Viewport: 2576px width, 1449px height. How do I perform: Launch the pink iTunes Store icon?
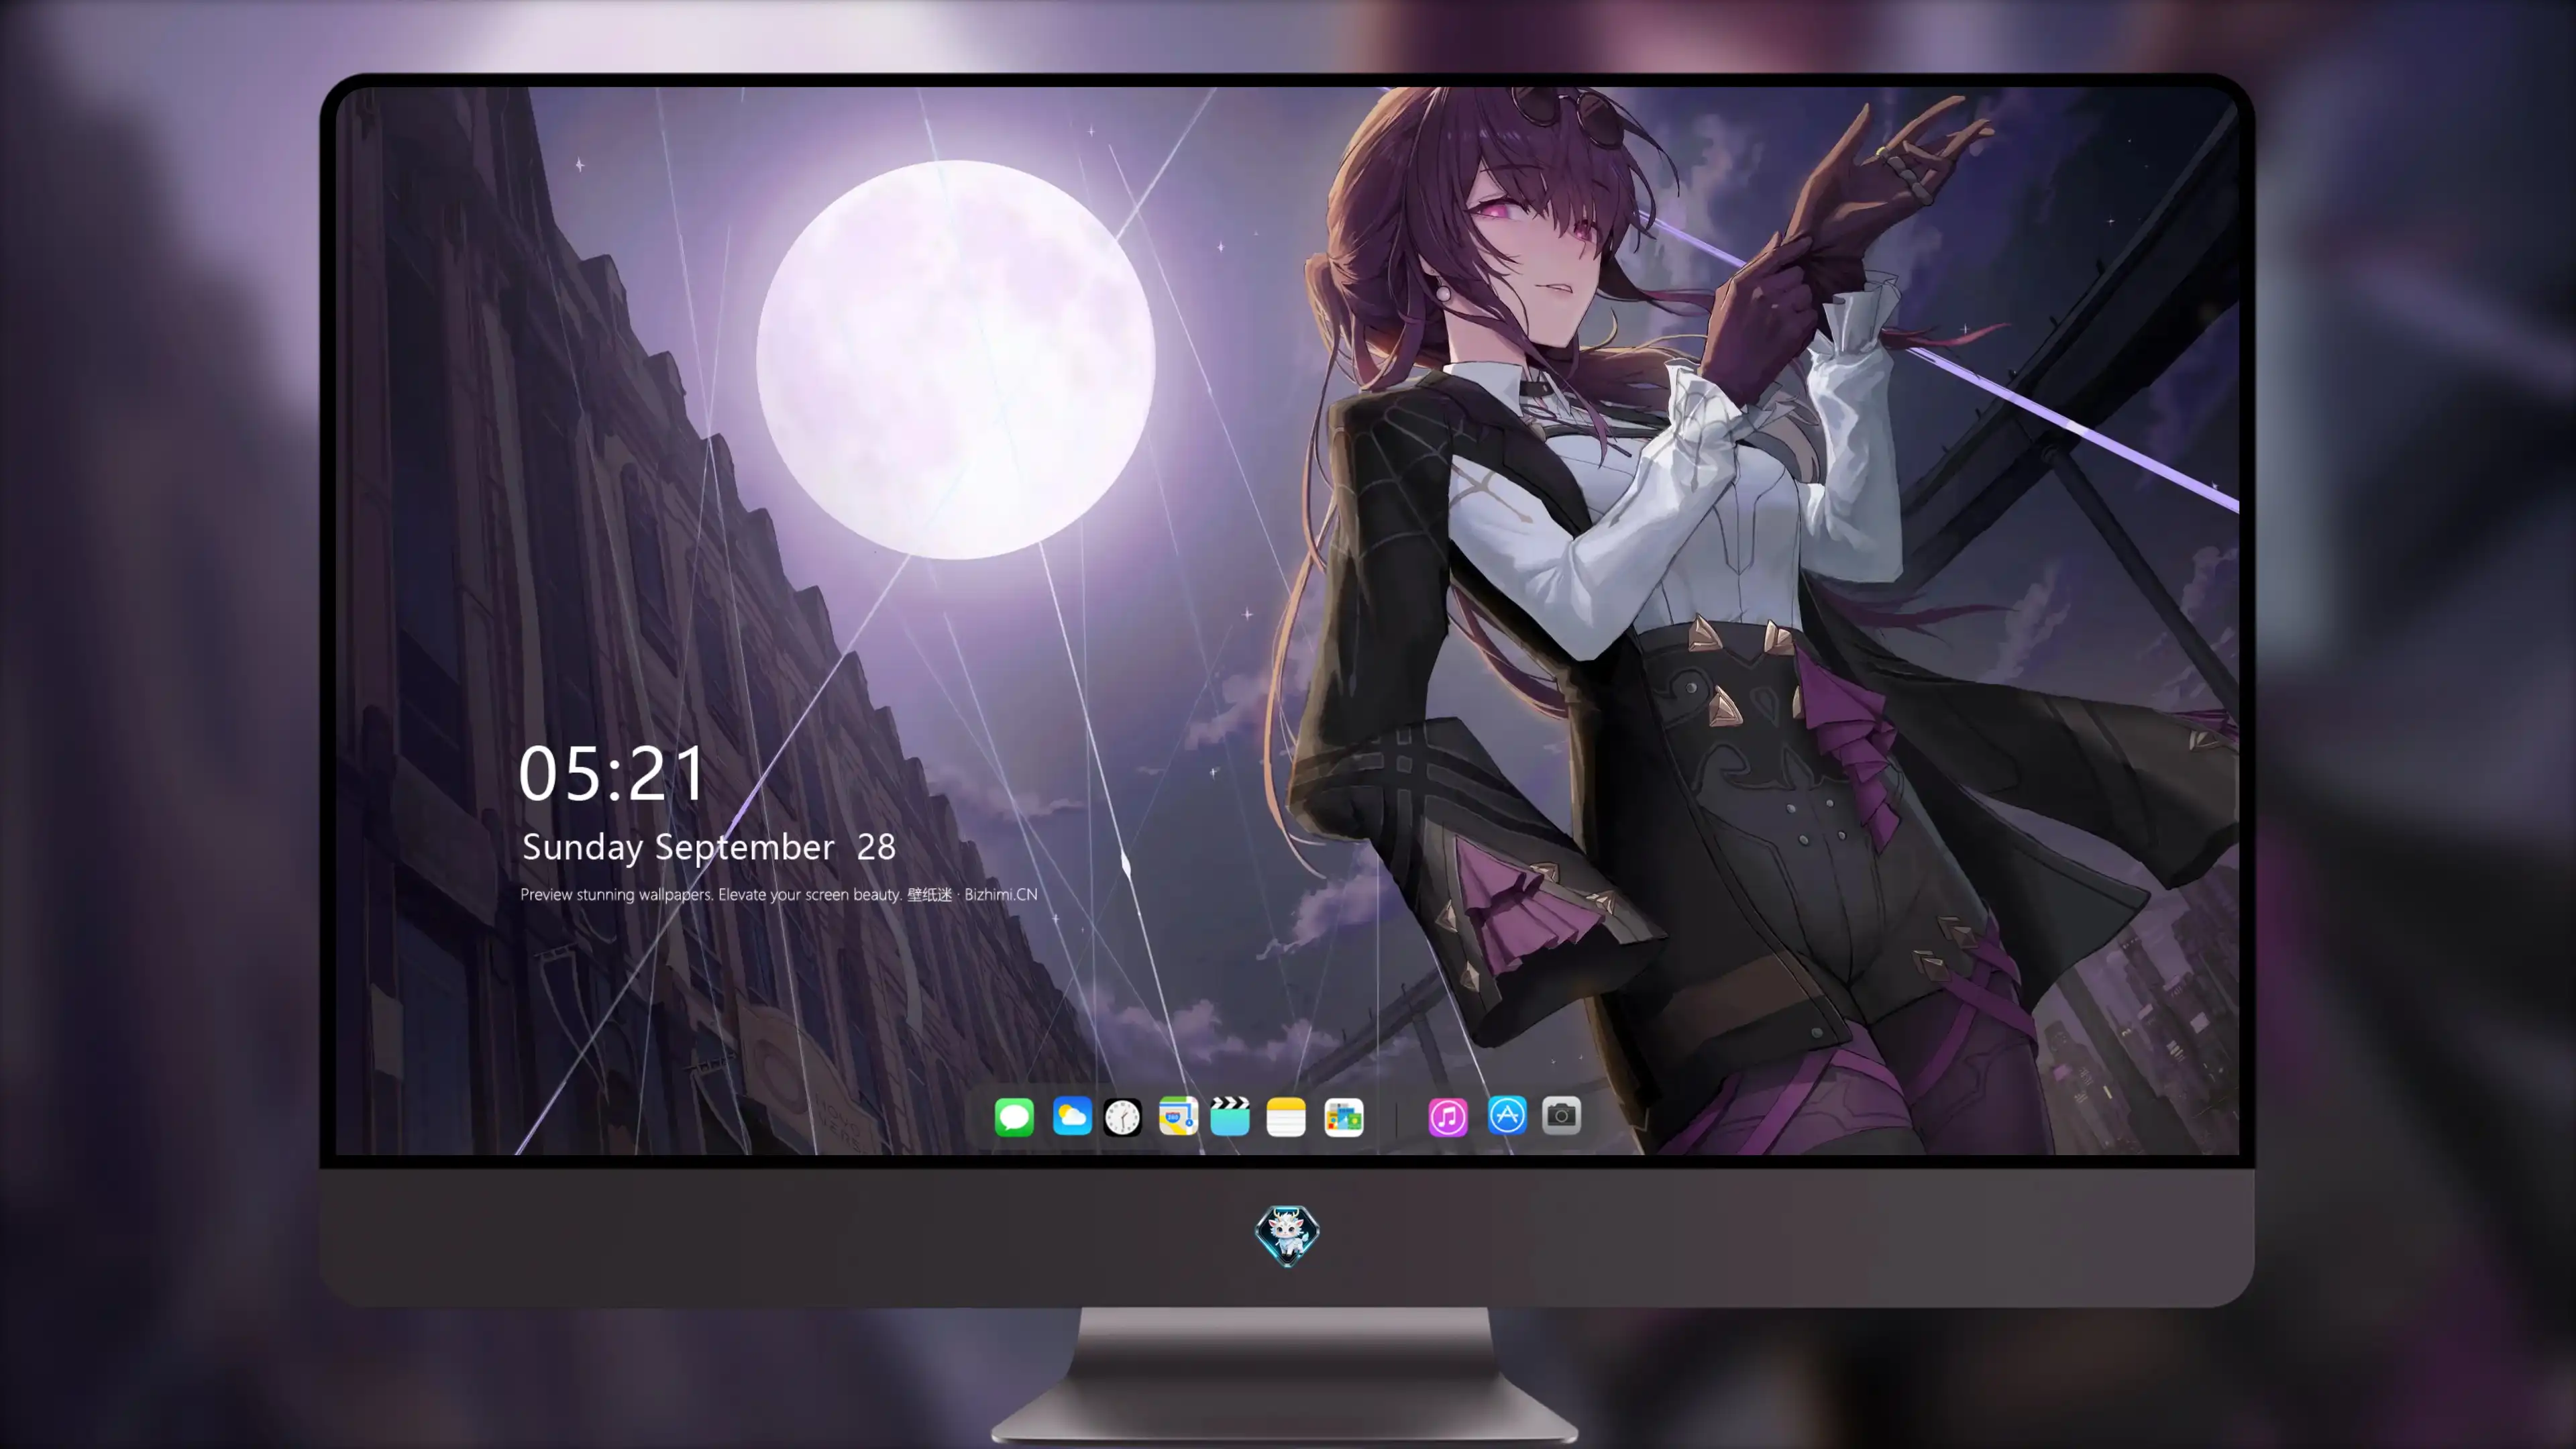(x=1448, y=1117)
